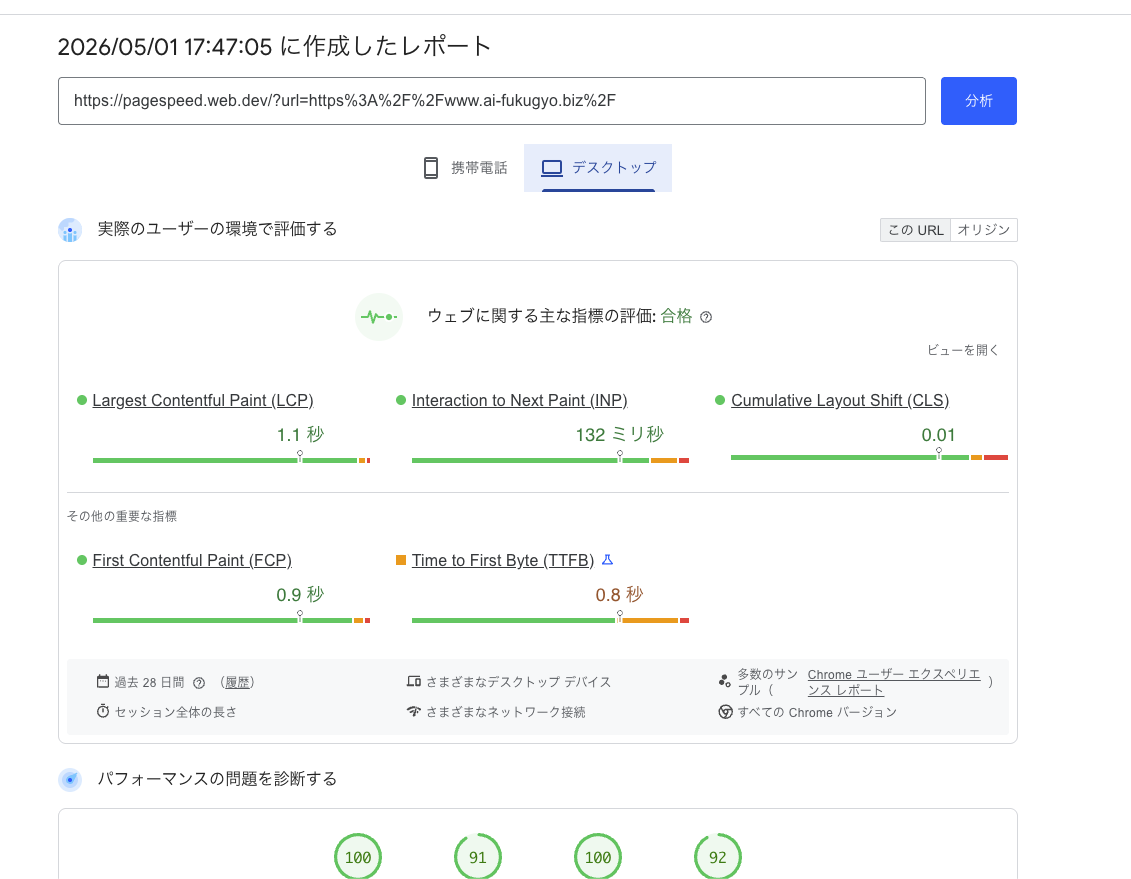Click the mobile phone icon
1131x879 pixels.
pyautogui.click(x=431, y=168)
